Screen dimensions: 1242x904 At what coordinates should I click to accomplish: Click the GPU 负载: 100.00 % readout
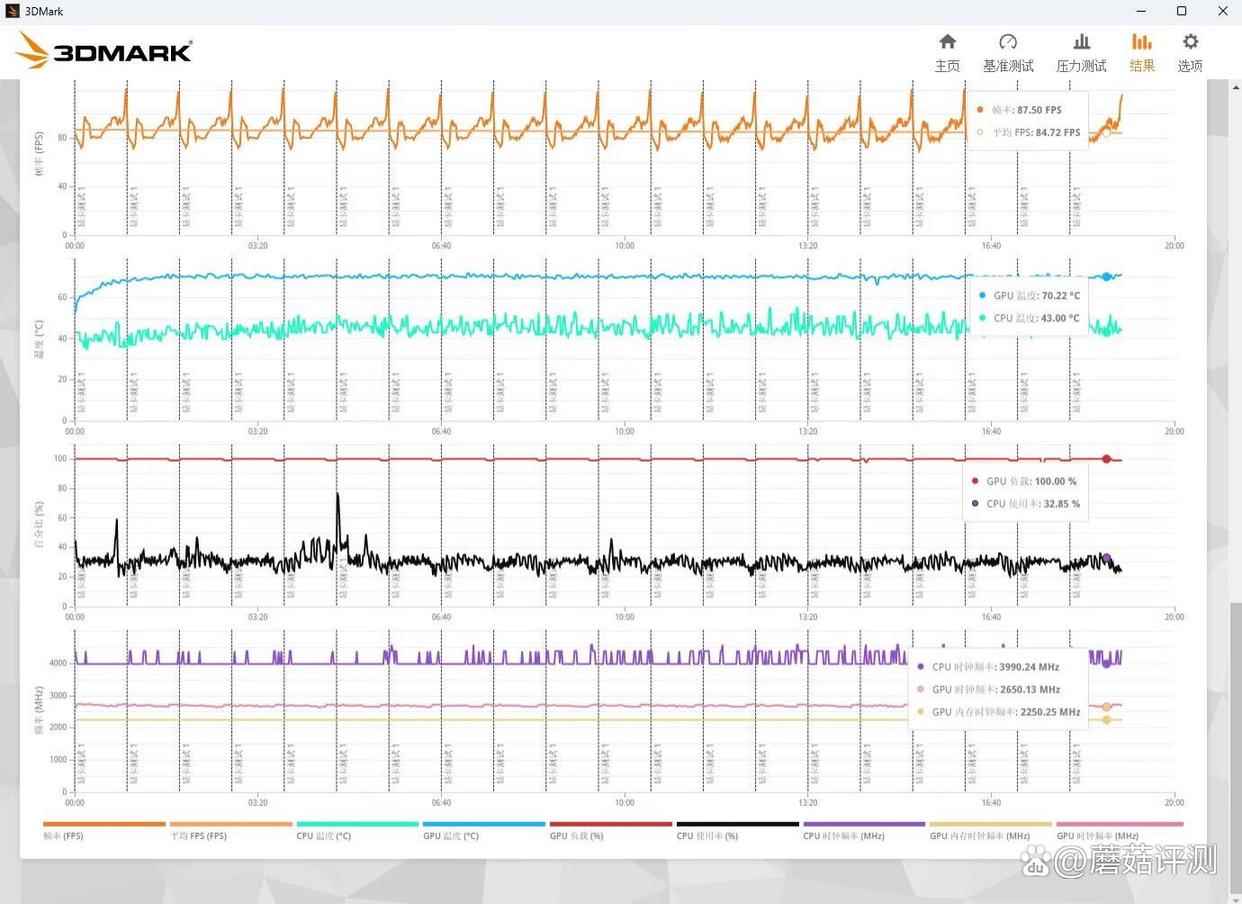coord(1030,481)
